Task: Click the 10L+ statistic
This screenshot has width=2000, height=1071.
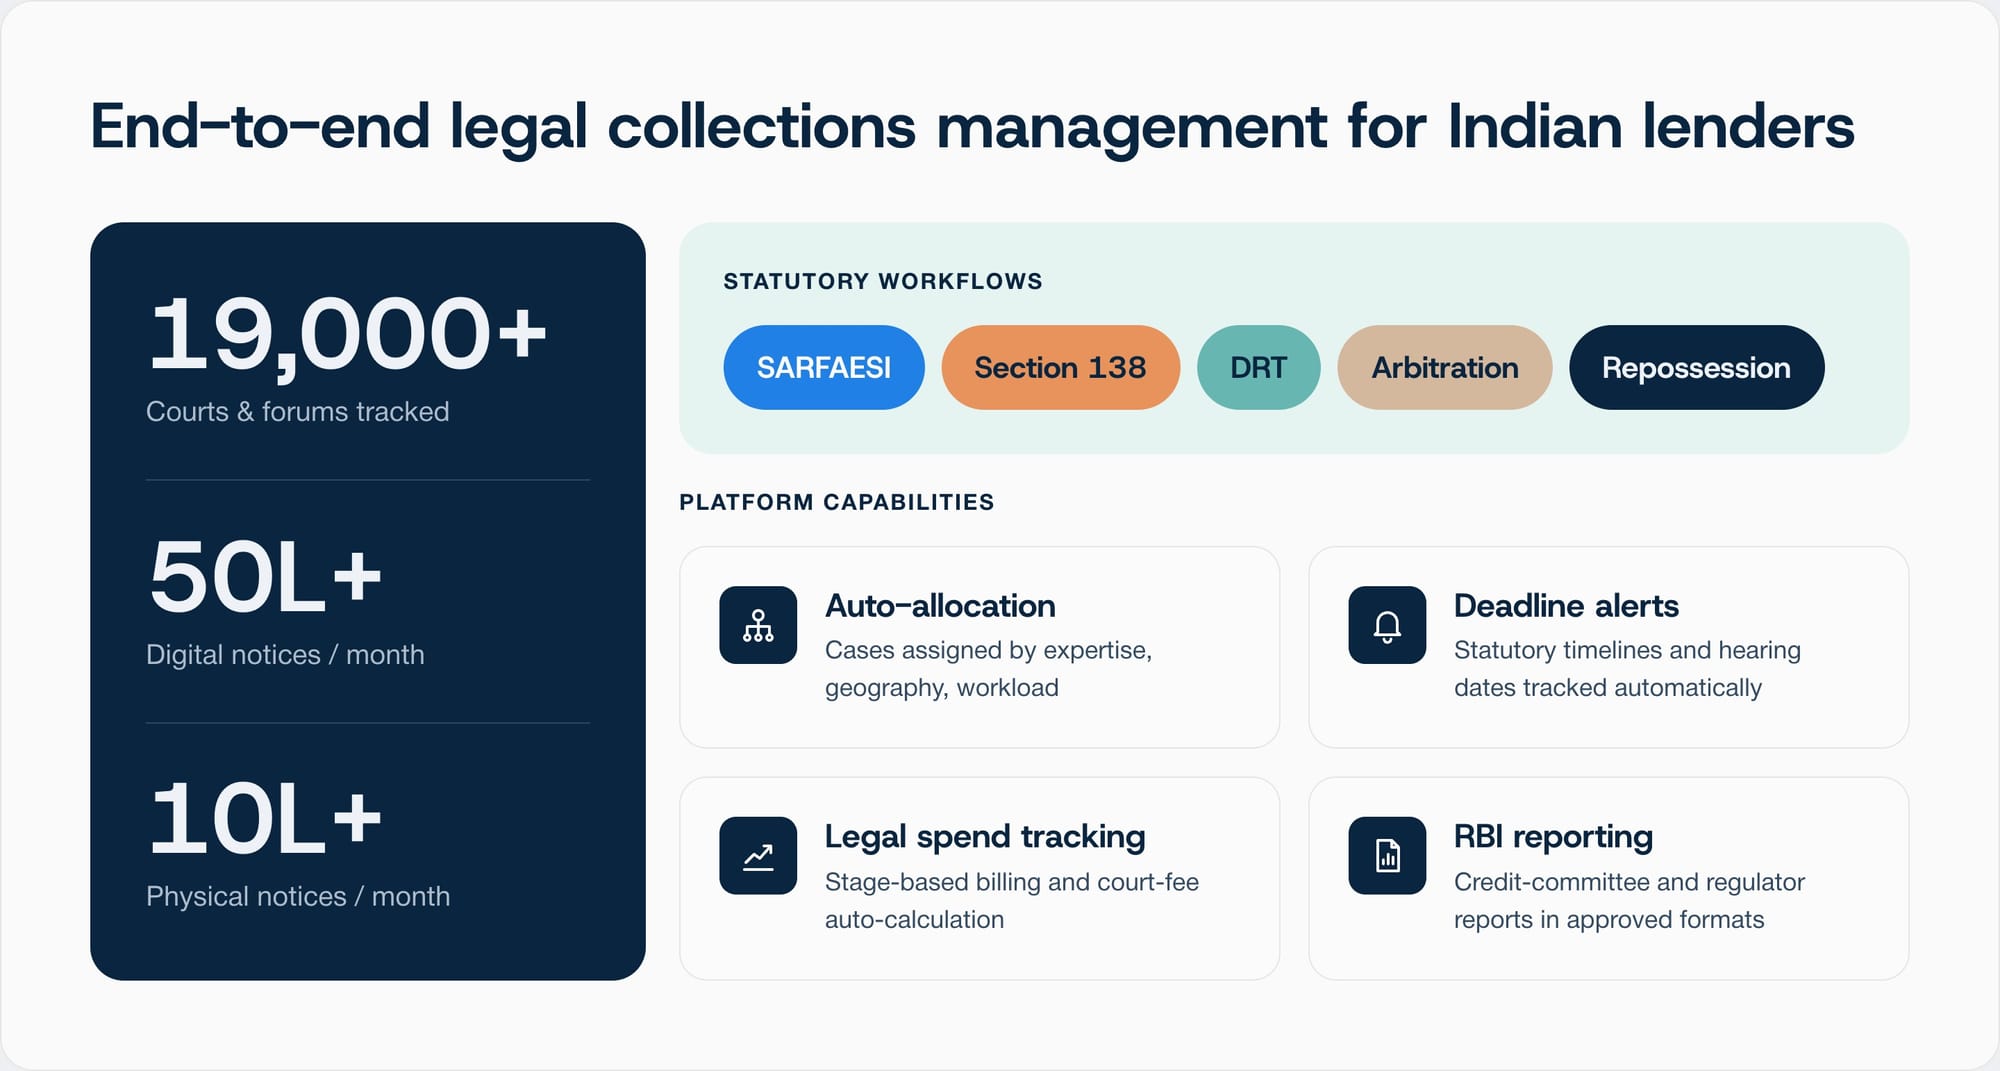Action: (265, 819)
